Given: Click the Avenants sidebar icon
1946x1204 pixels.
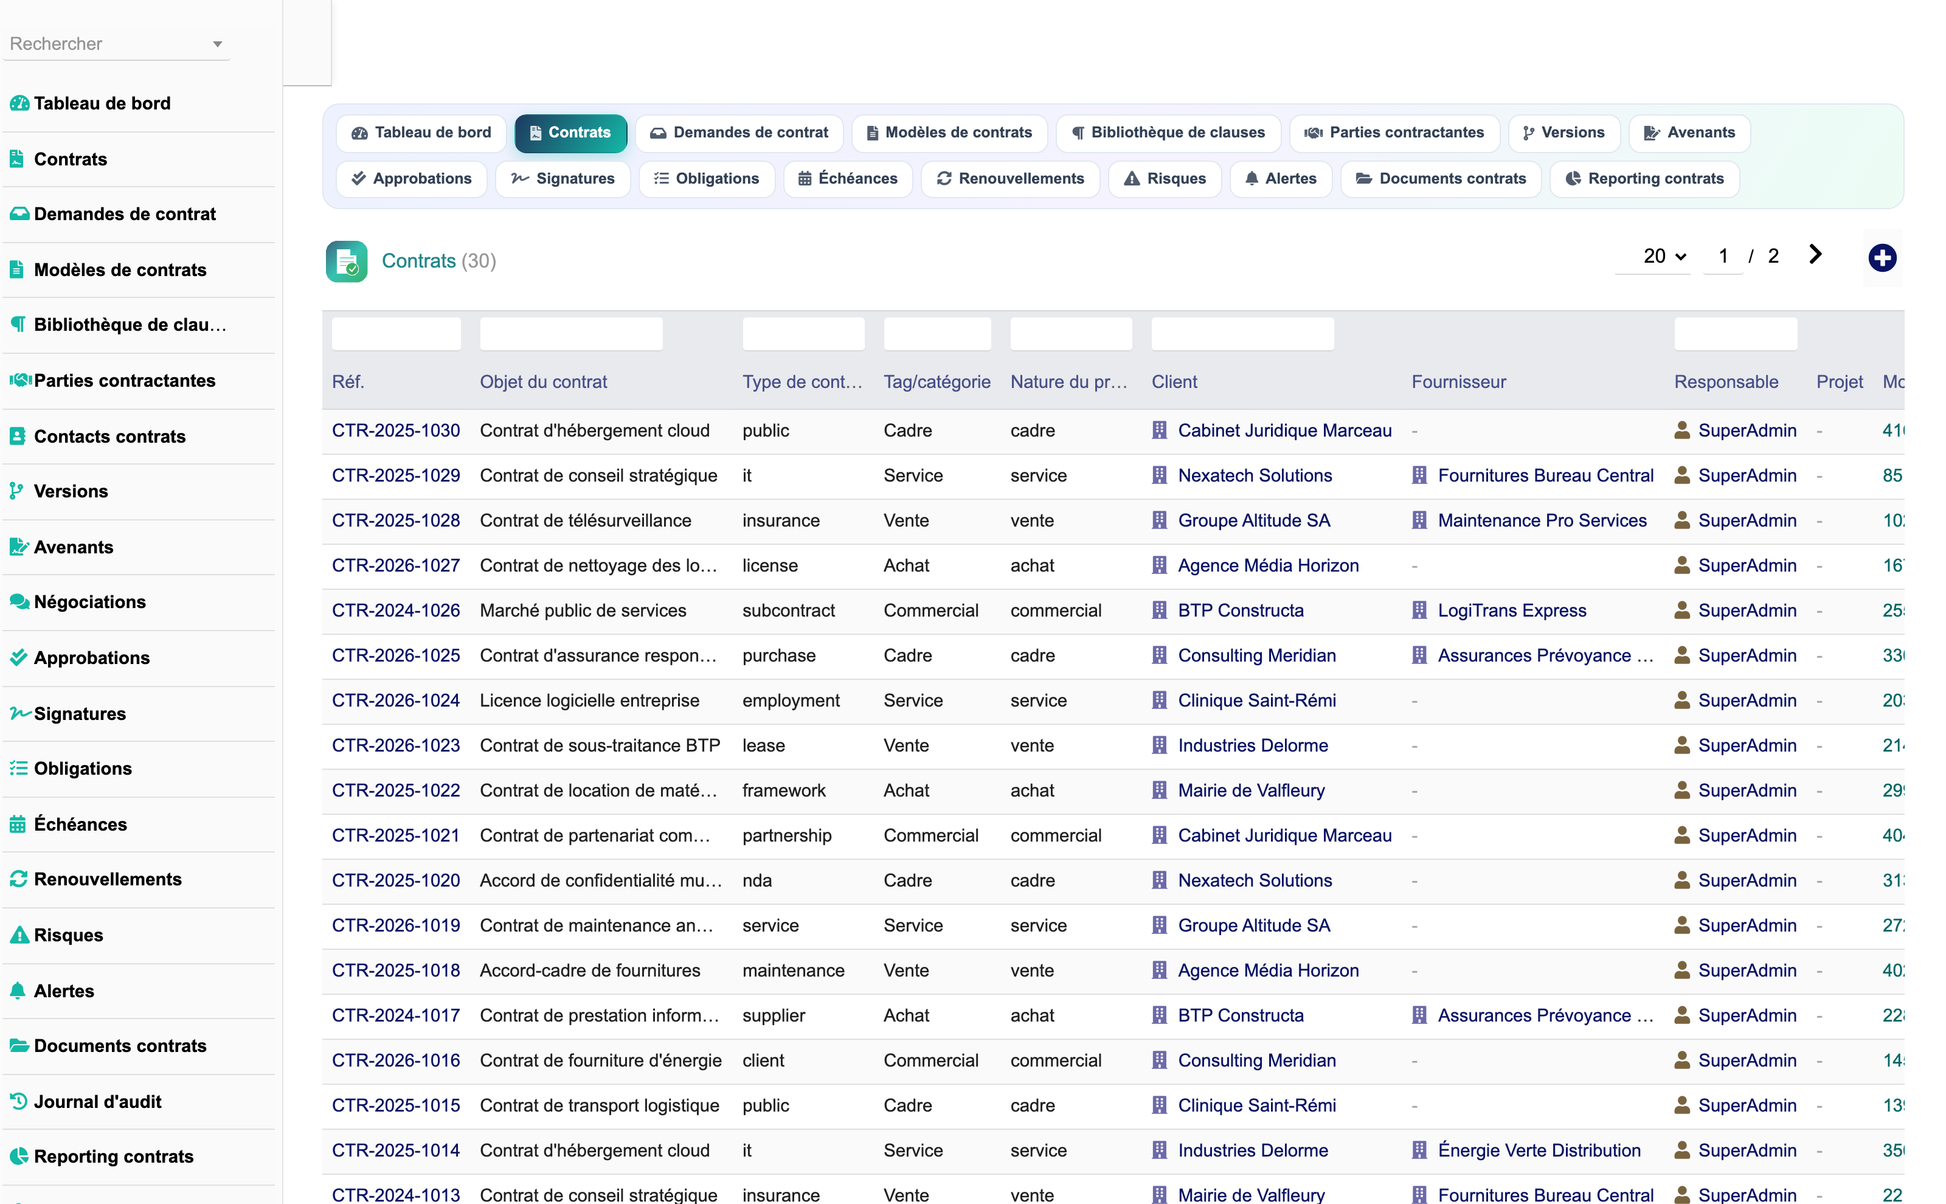Looking at the screenshot, I should click(x=19, y=547).
